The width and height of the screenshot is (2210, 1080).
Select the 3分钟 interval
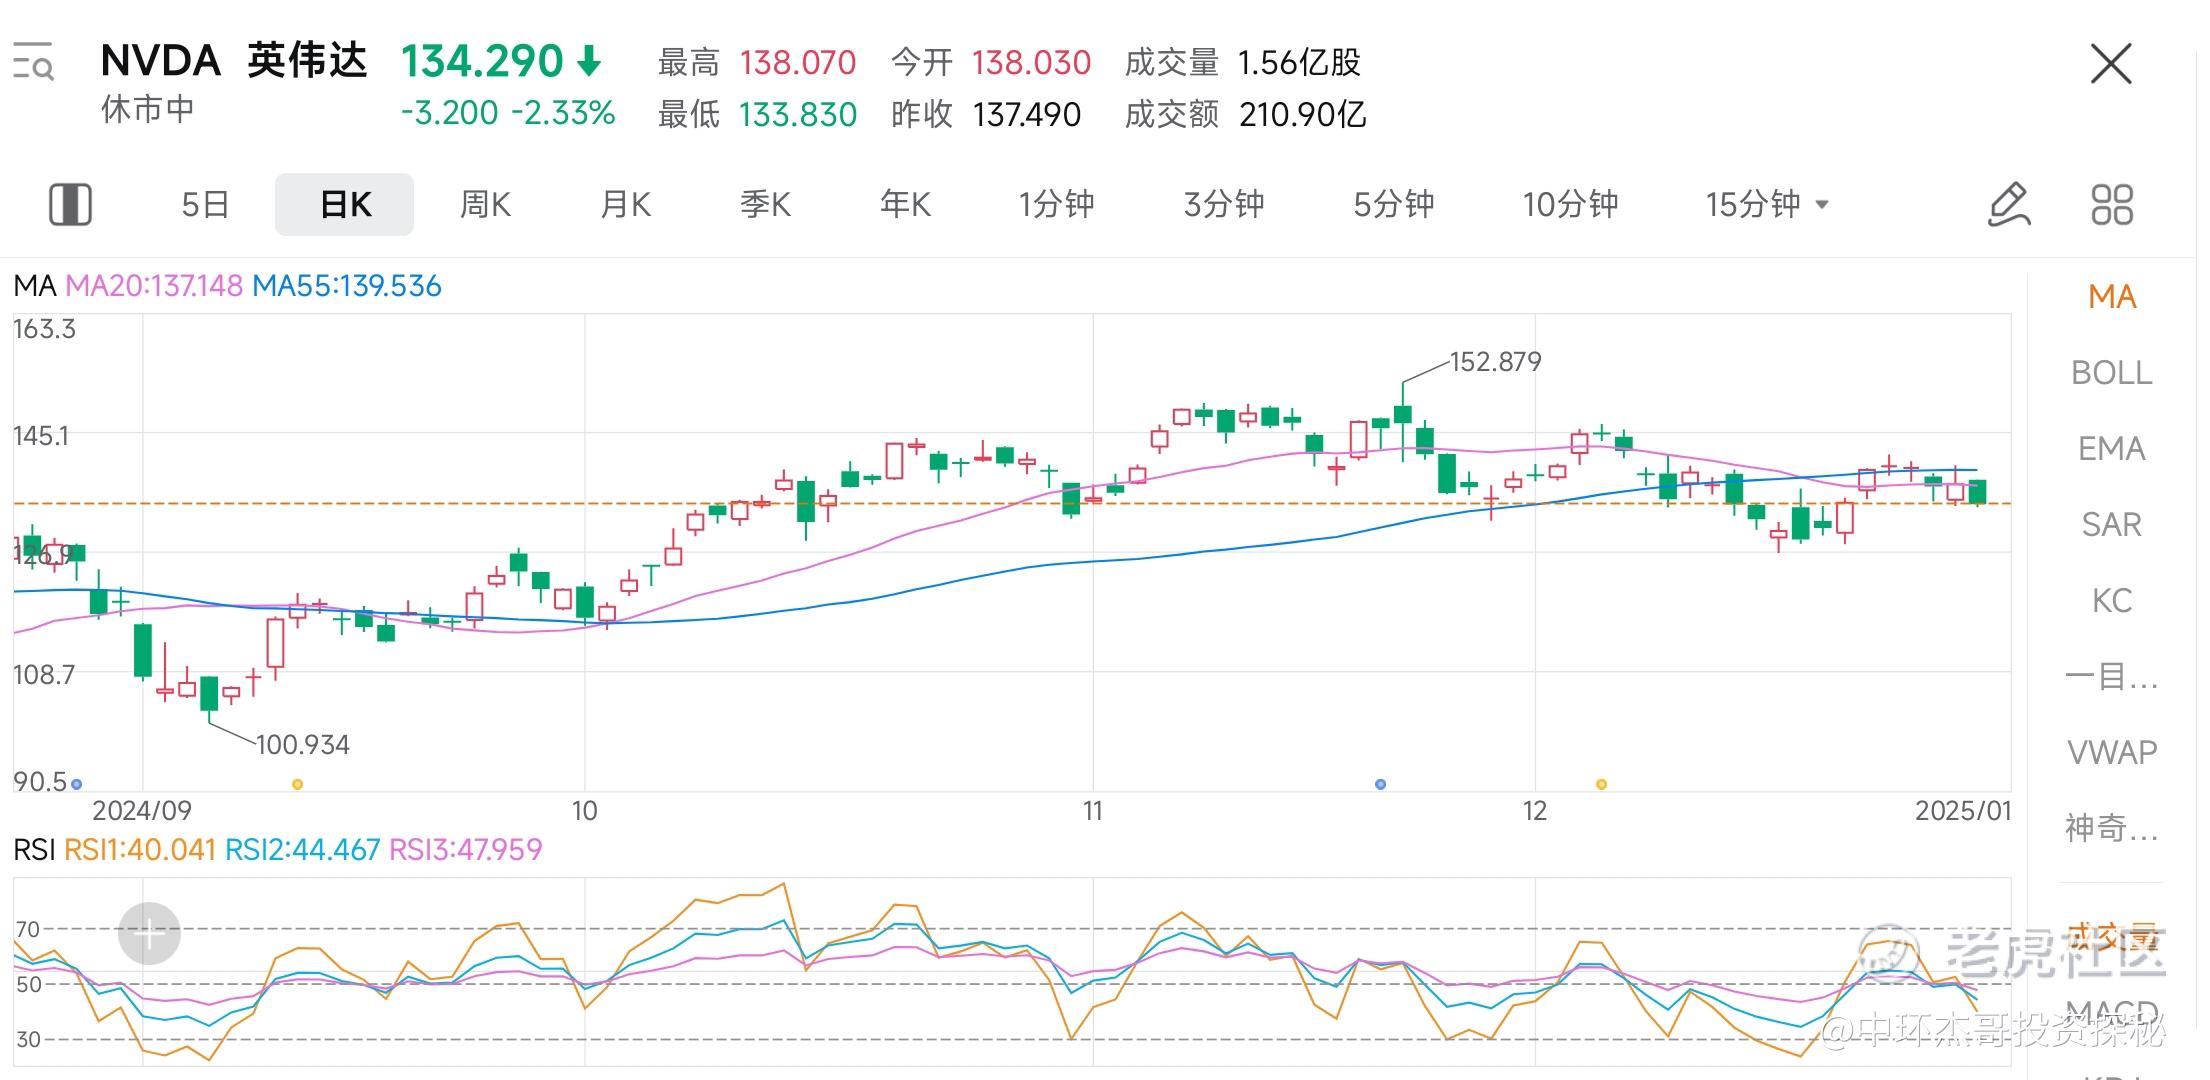(x=1224, y=204)
